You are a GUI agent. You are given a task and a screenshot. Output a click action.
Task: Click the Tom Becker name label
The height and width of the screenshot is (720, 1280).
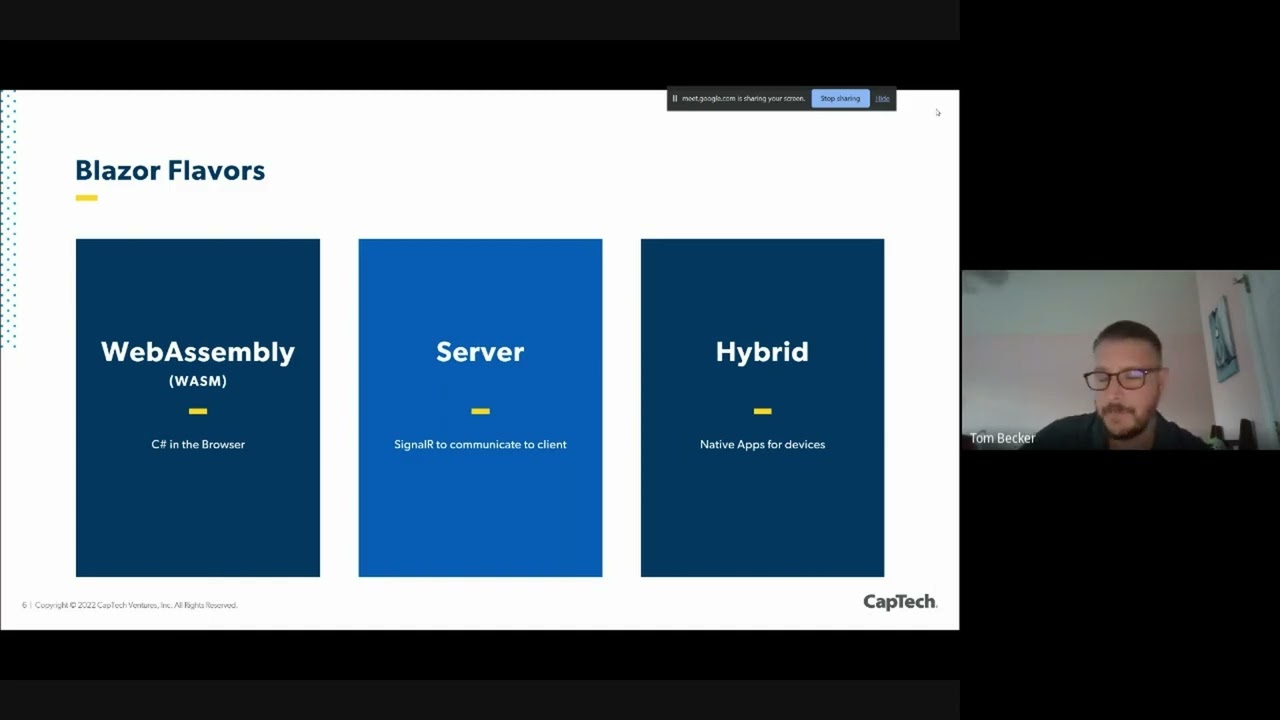point(1002,438)
